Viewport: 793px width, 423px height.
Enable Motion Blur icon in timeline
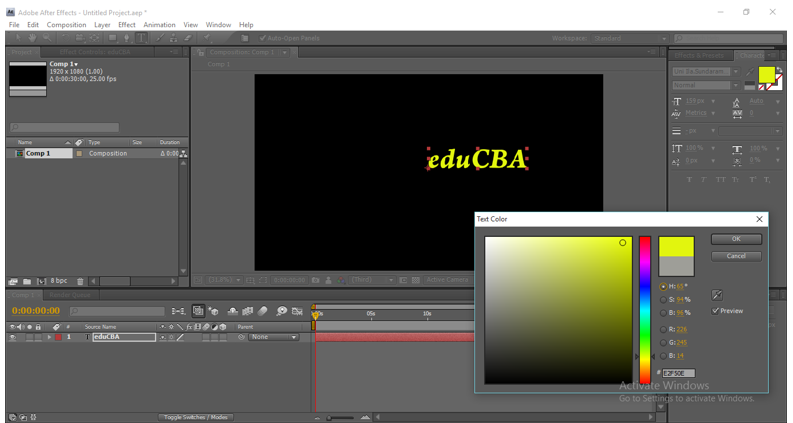click(262, 311)
